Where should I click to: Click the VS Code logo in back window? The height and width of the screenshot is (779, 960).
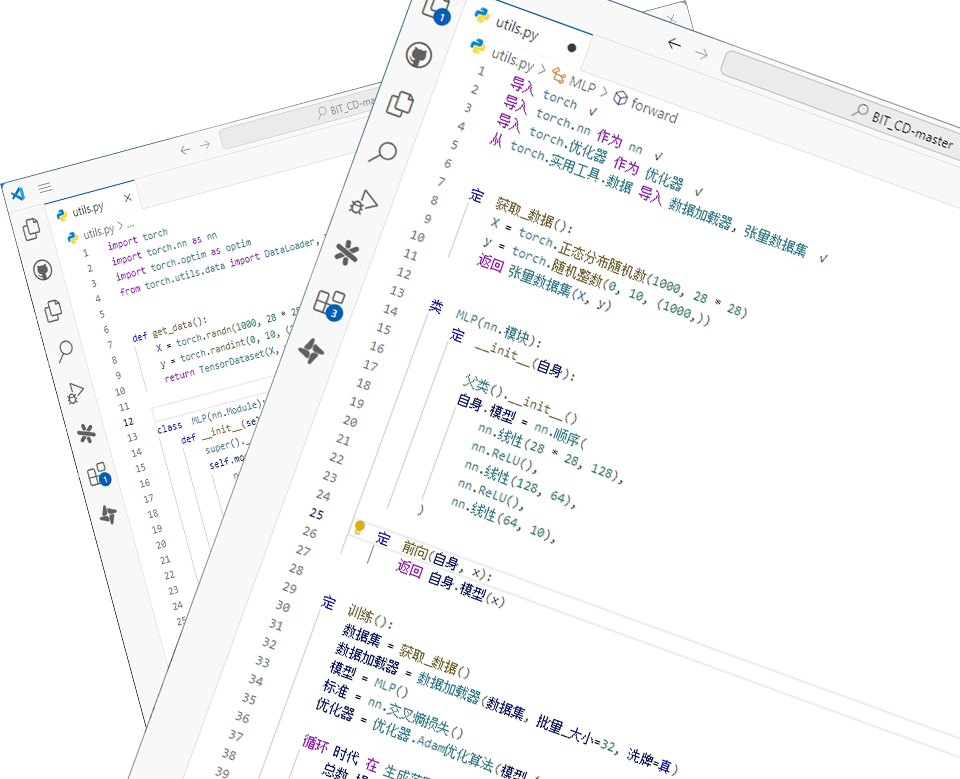click(x=17, y=193)
